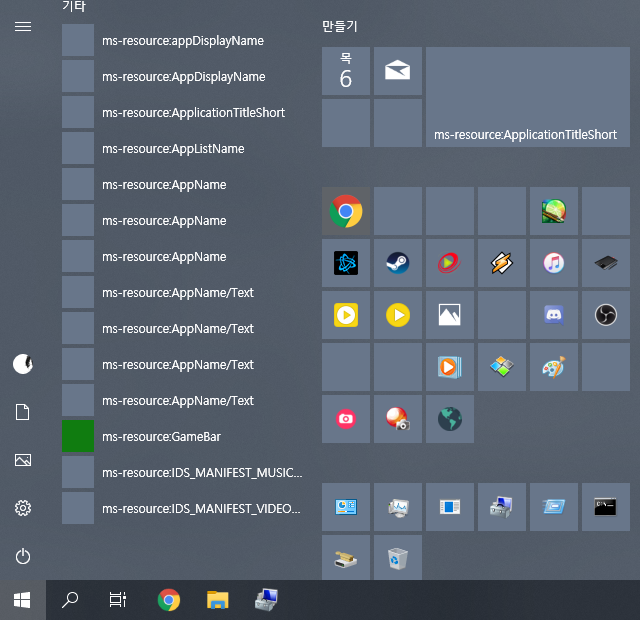Open the calendar tile showing 목 6

click(346, 71)
